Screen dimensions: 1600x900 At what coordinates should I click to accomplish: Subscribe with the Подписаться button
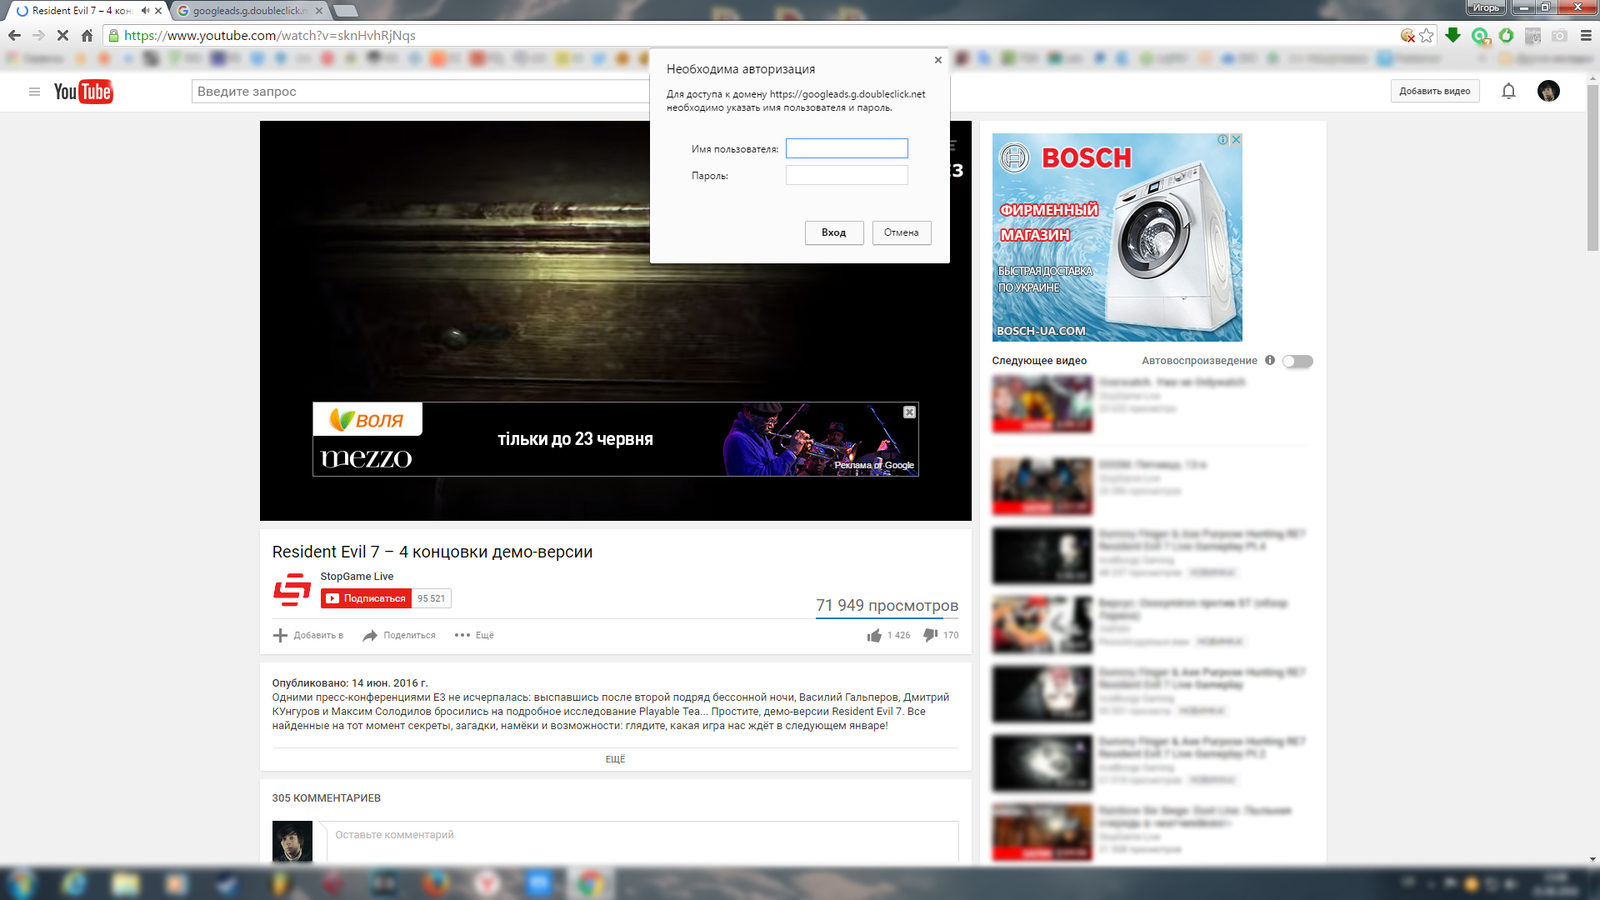366,598
